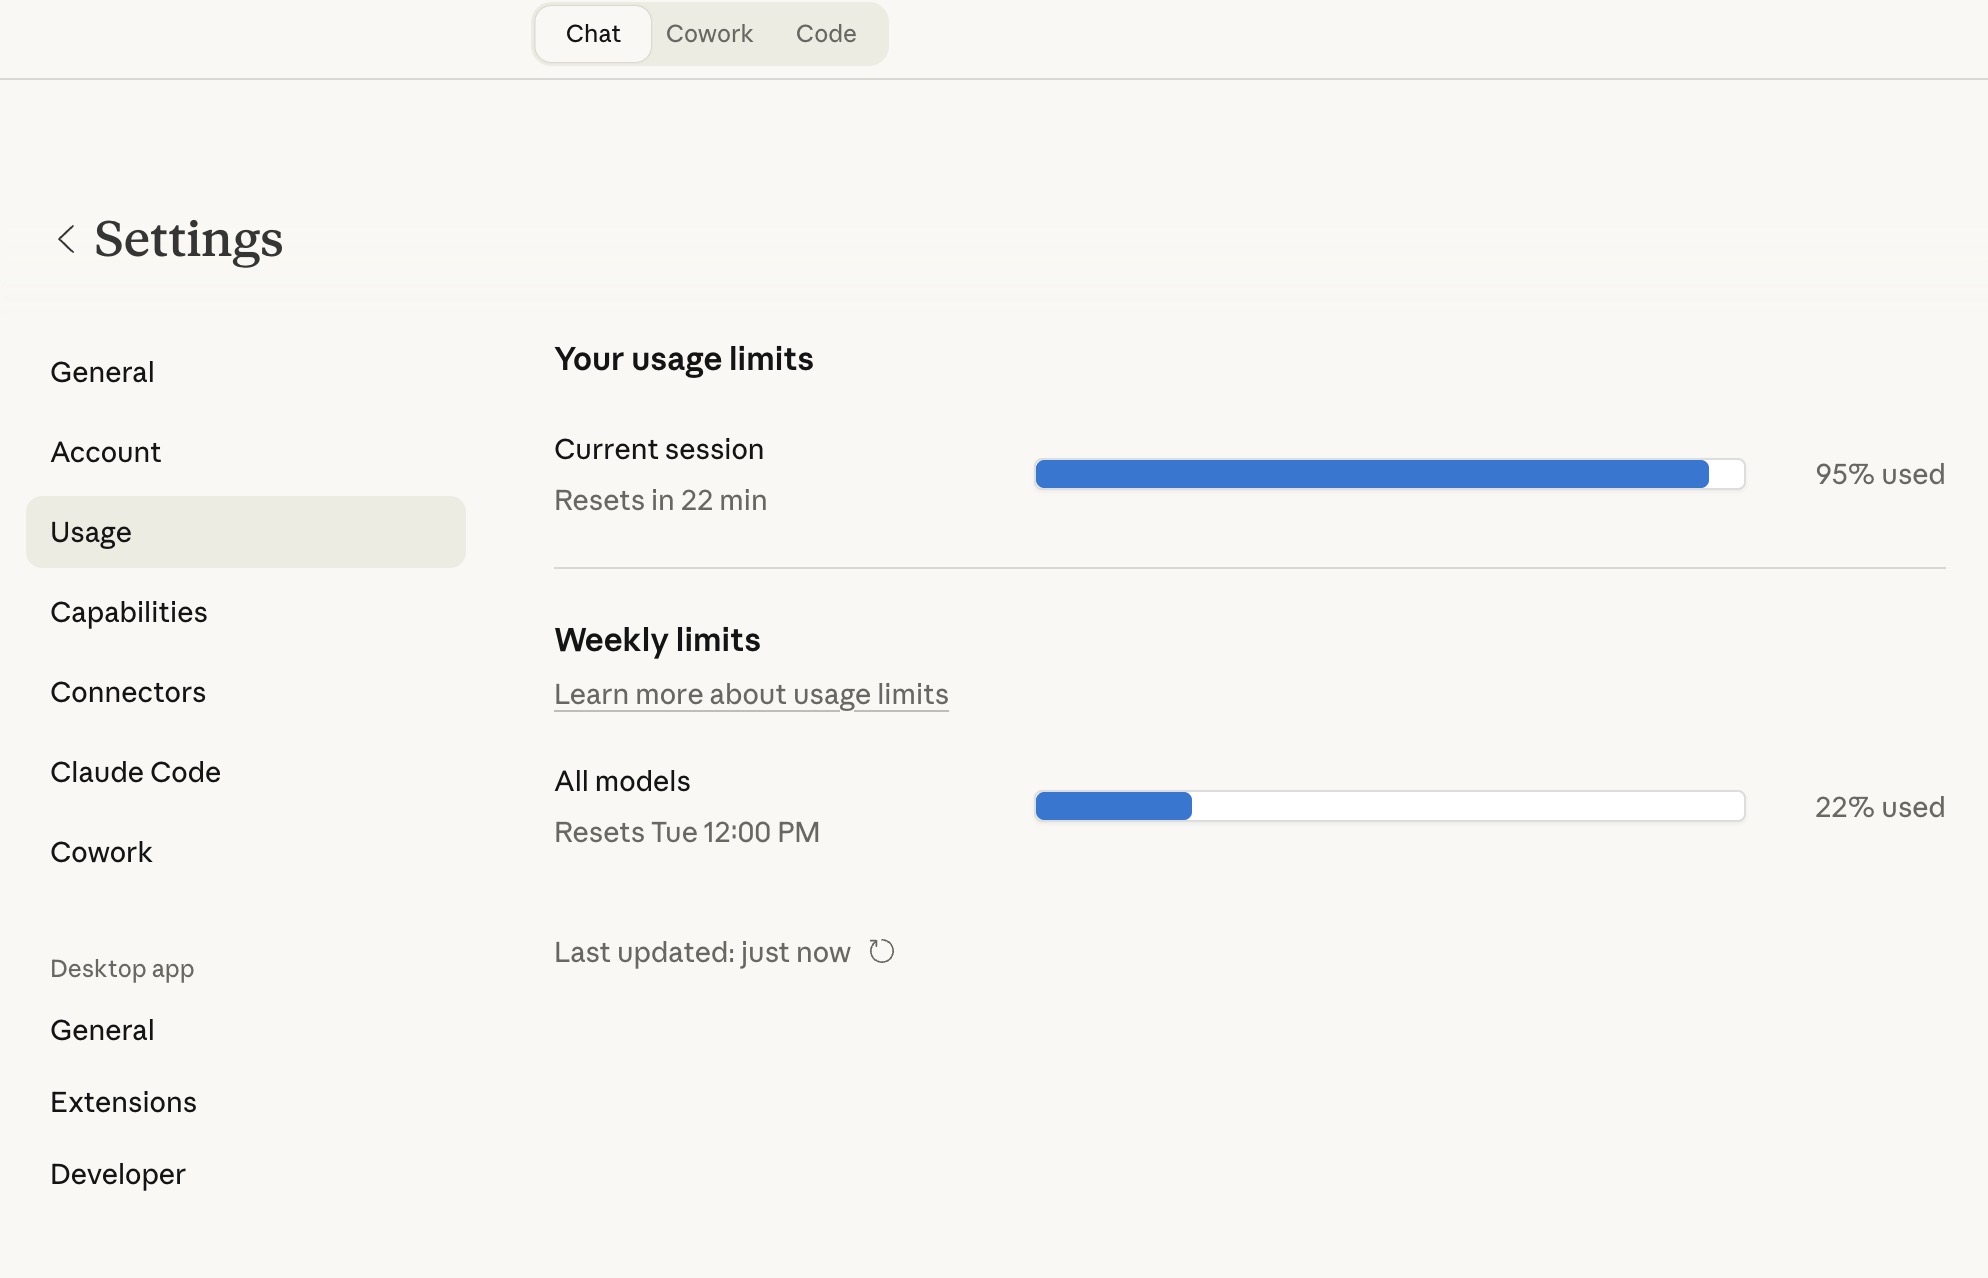Click the Current session usage bar
1988x1278 pixels.
click(1390, 474)
